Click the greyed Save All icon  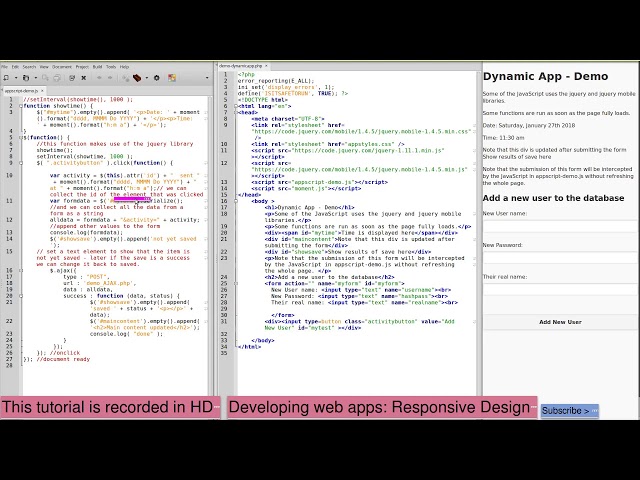pyautogui.click(x=57, y=78)
